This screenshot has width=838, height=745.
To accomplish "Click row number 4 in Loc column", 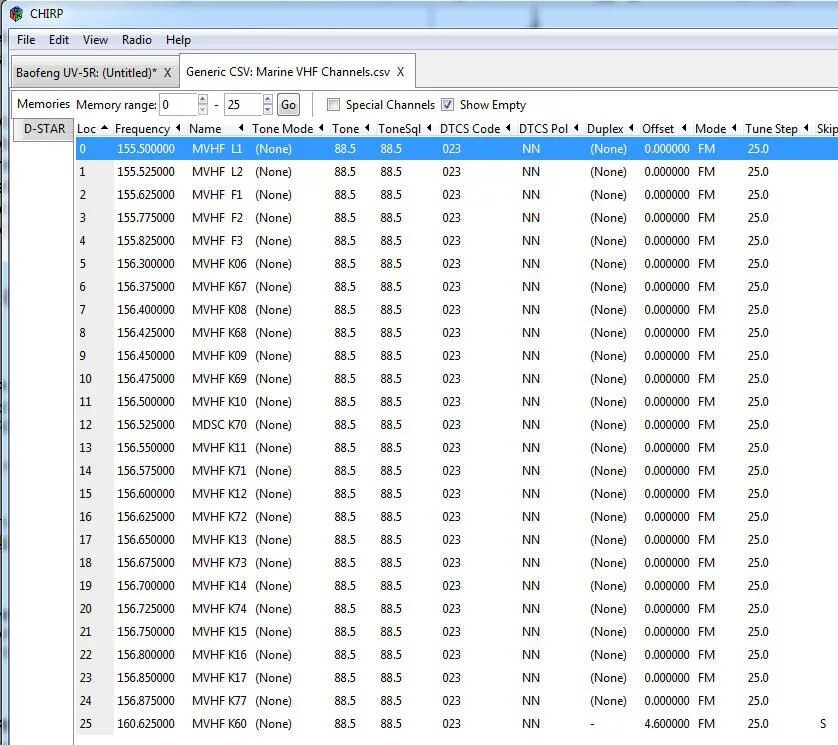I will tap(82, 241).
